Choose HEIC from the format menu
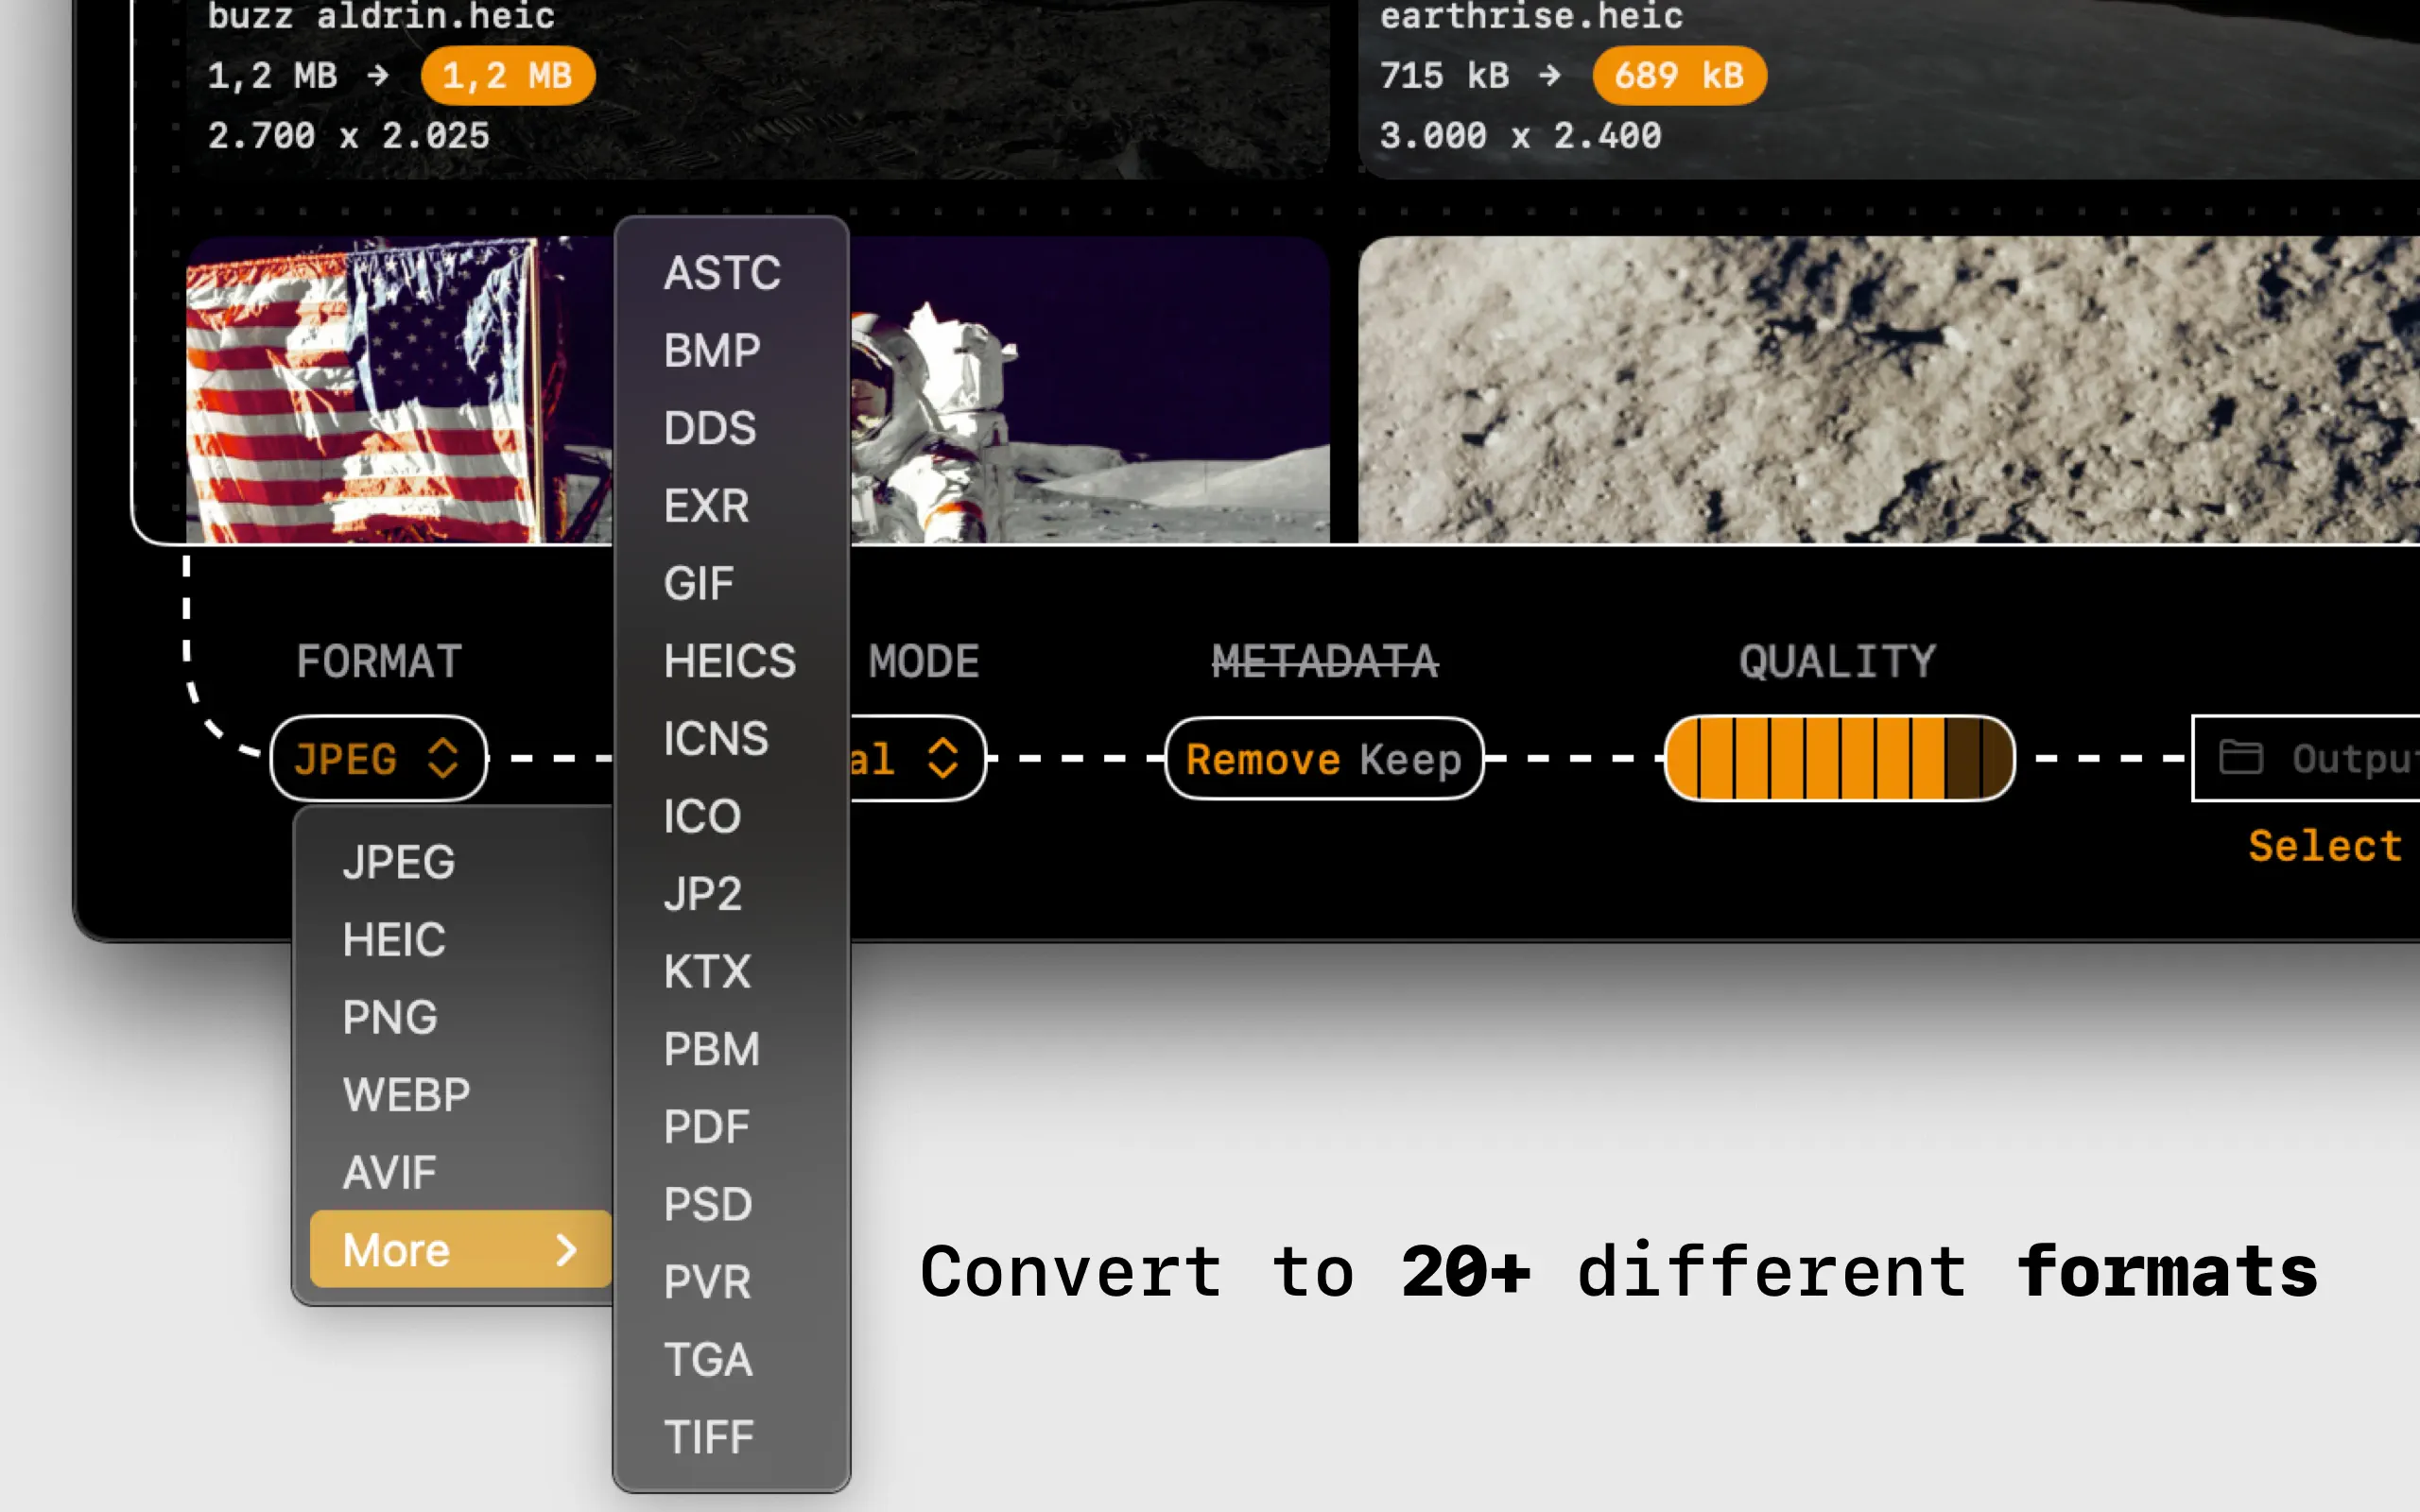 (394, 940)
